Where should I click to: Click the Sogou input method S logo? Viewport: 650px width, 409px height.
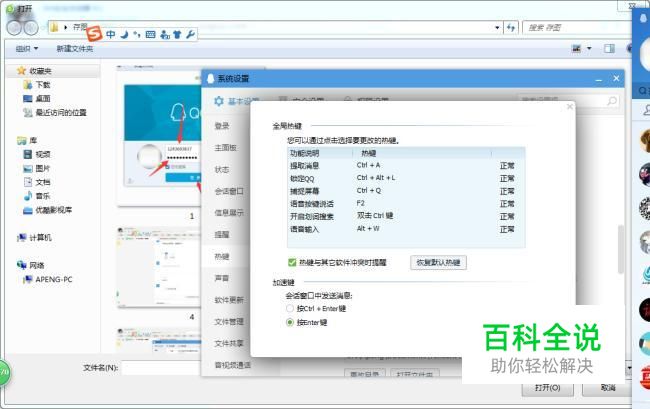pyautogui.click(x=94, y=34)
